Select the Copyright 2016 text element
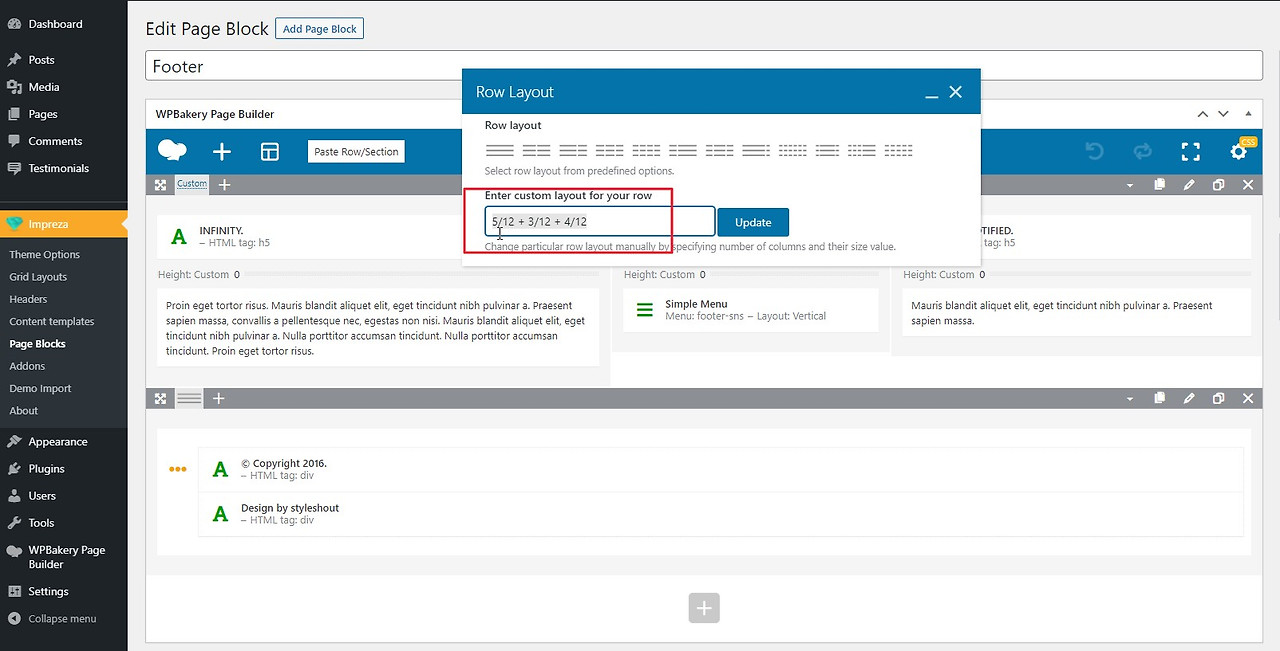1280x651 pixels. coord(720,469)
